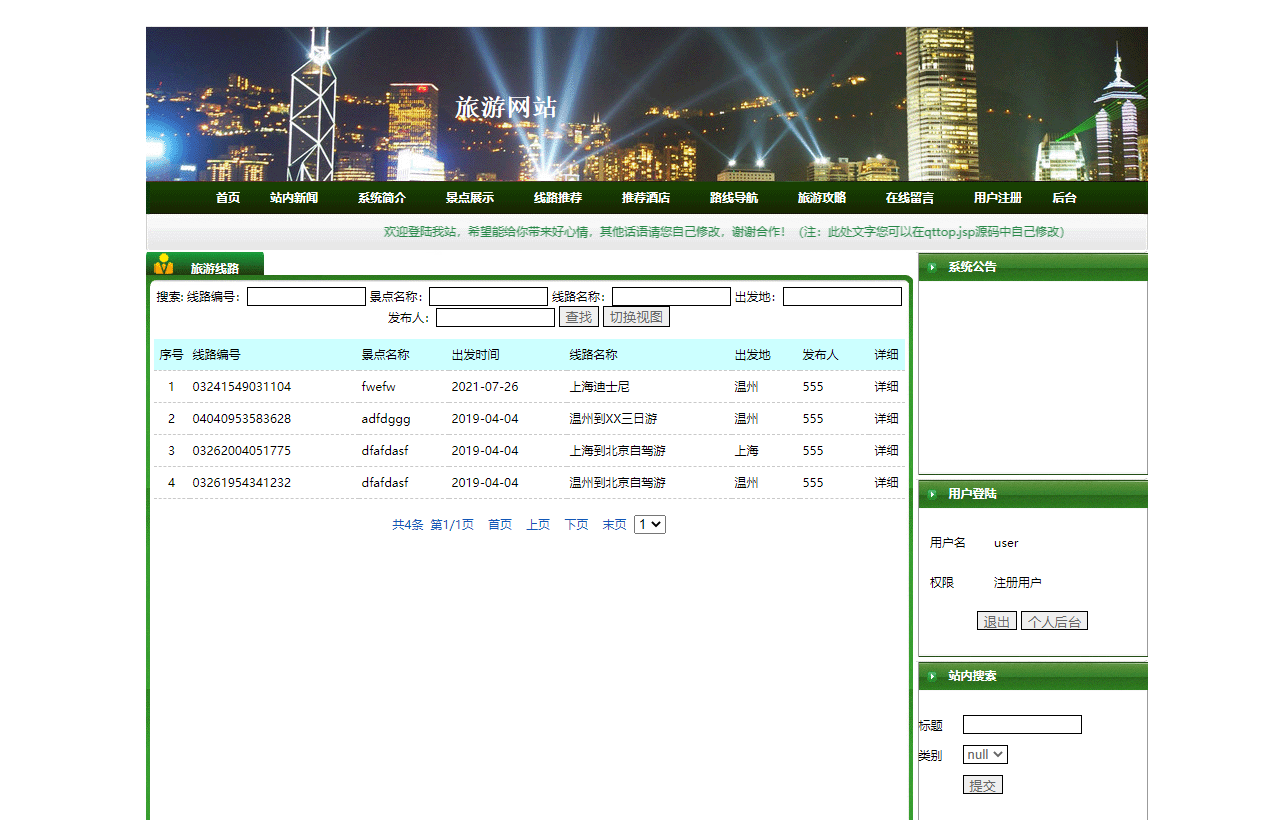Navigate to 后台 via the menu bar
Image resolution: width=1264 pixels, height=820 pixels.
[x=1064, y=197]
